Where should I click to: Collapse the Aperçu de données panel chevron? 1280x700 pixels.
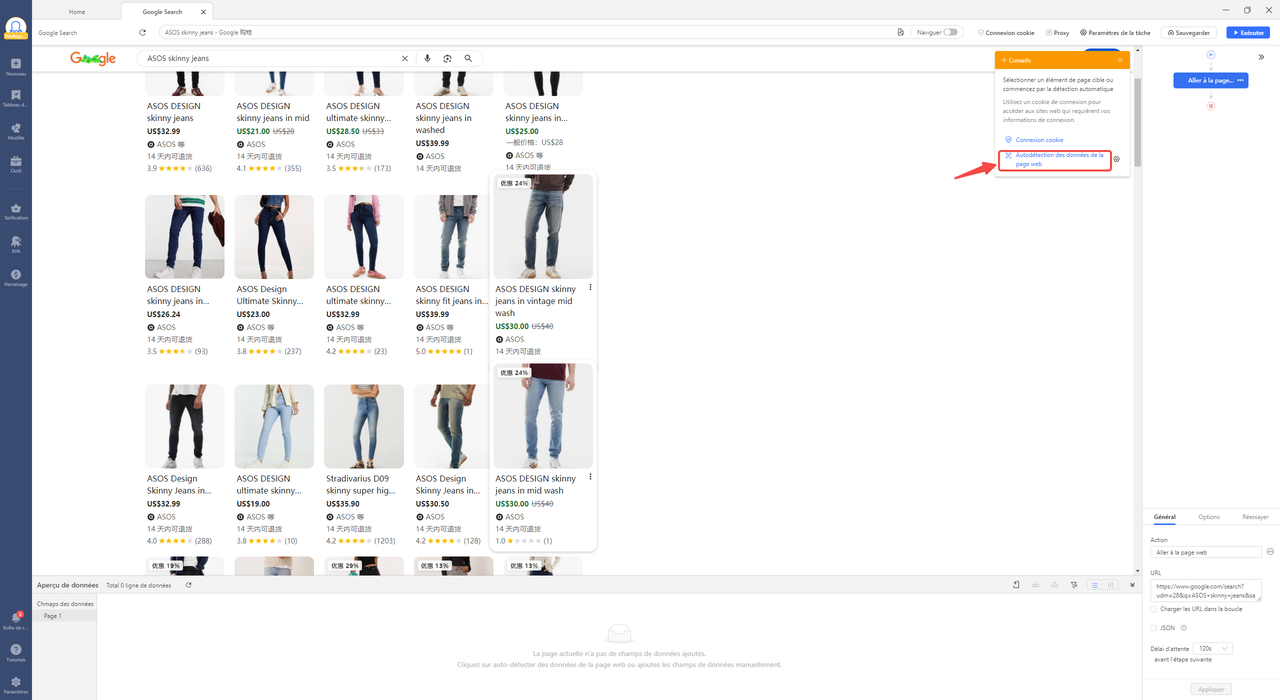click(x=1132, y=585)
